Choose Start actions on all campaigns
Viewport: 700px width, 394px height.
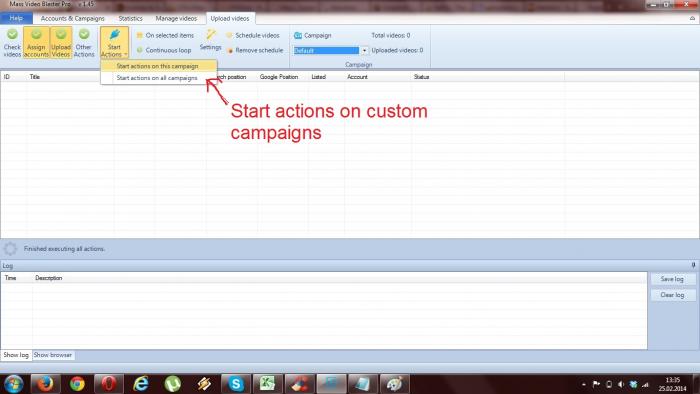pos(158,78)
